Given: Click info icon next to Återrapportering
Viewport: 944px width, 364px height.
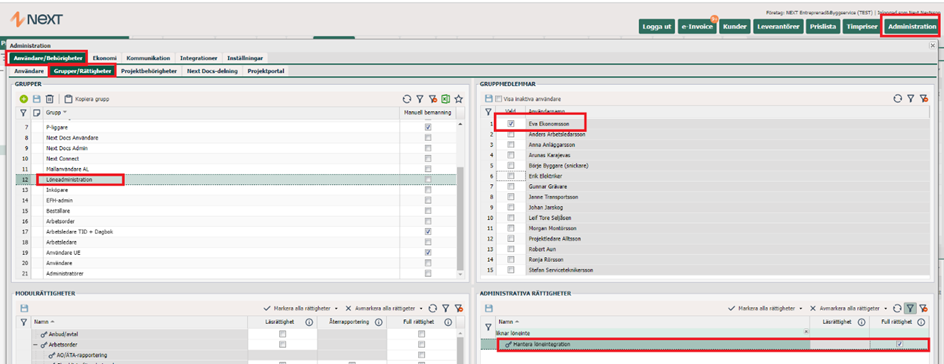Looking at the screenshot, I should point(379,322).
